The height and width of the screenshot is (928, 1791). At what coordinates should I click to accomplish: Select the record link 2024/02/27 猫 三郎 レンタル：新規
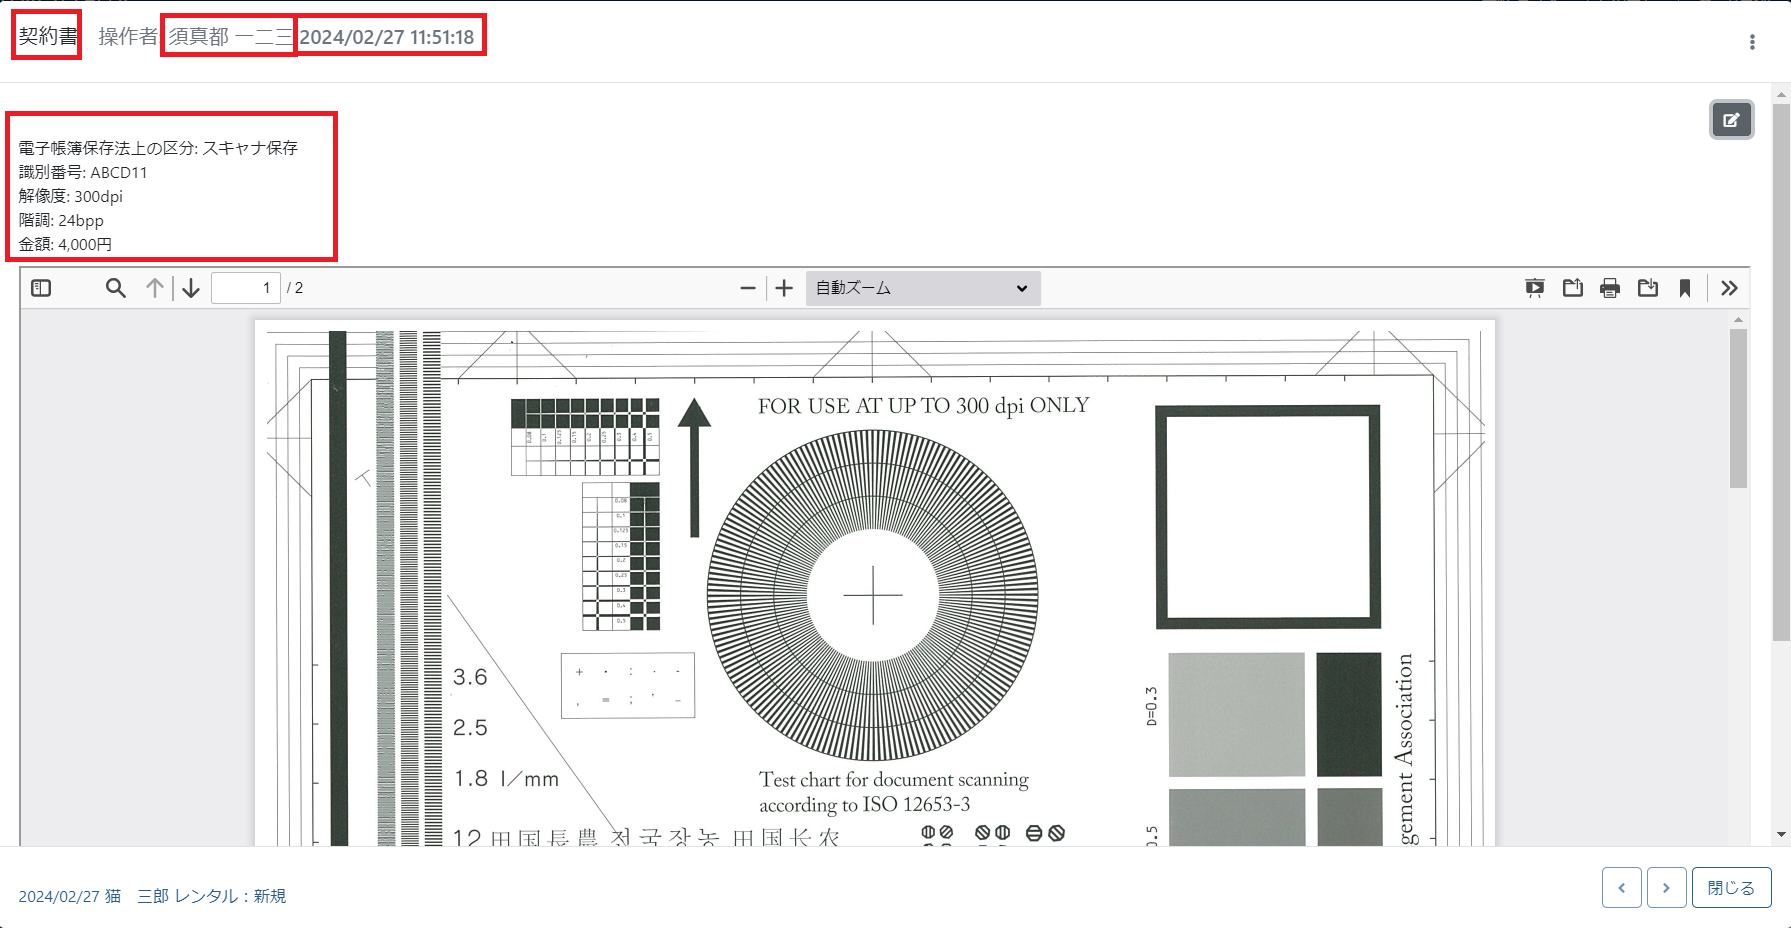click(x=152, y=896)
